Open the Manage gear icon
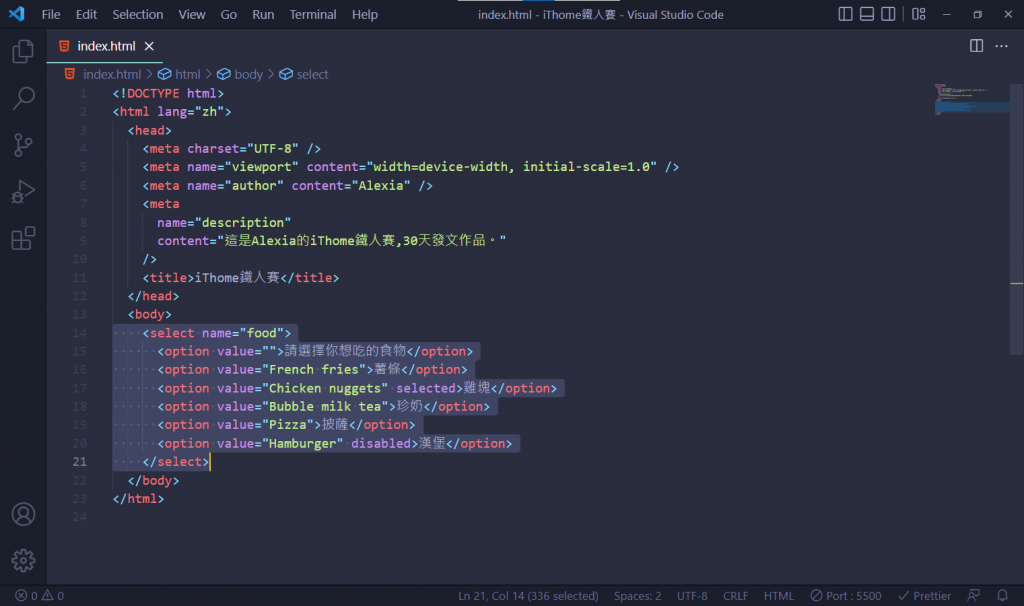Image resolution: width=1024 pixels, height=606 pixels. click(x=23, y=560)
